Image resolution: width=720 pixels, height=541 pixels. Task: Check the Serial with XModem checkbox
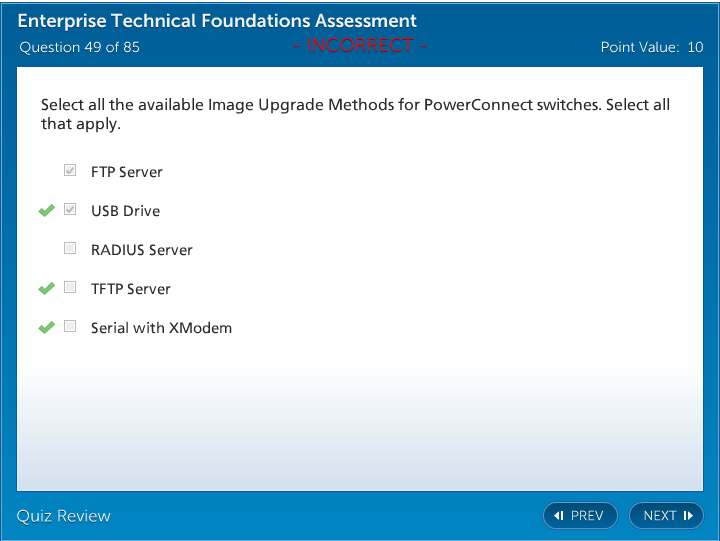70,327
